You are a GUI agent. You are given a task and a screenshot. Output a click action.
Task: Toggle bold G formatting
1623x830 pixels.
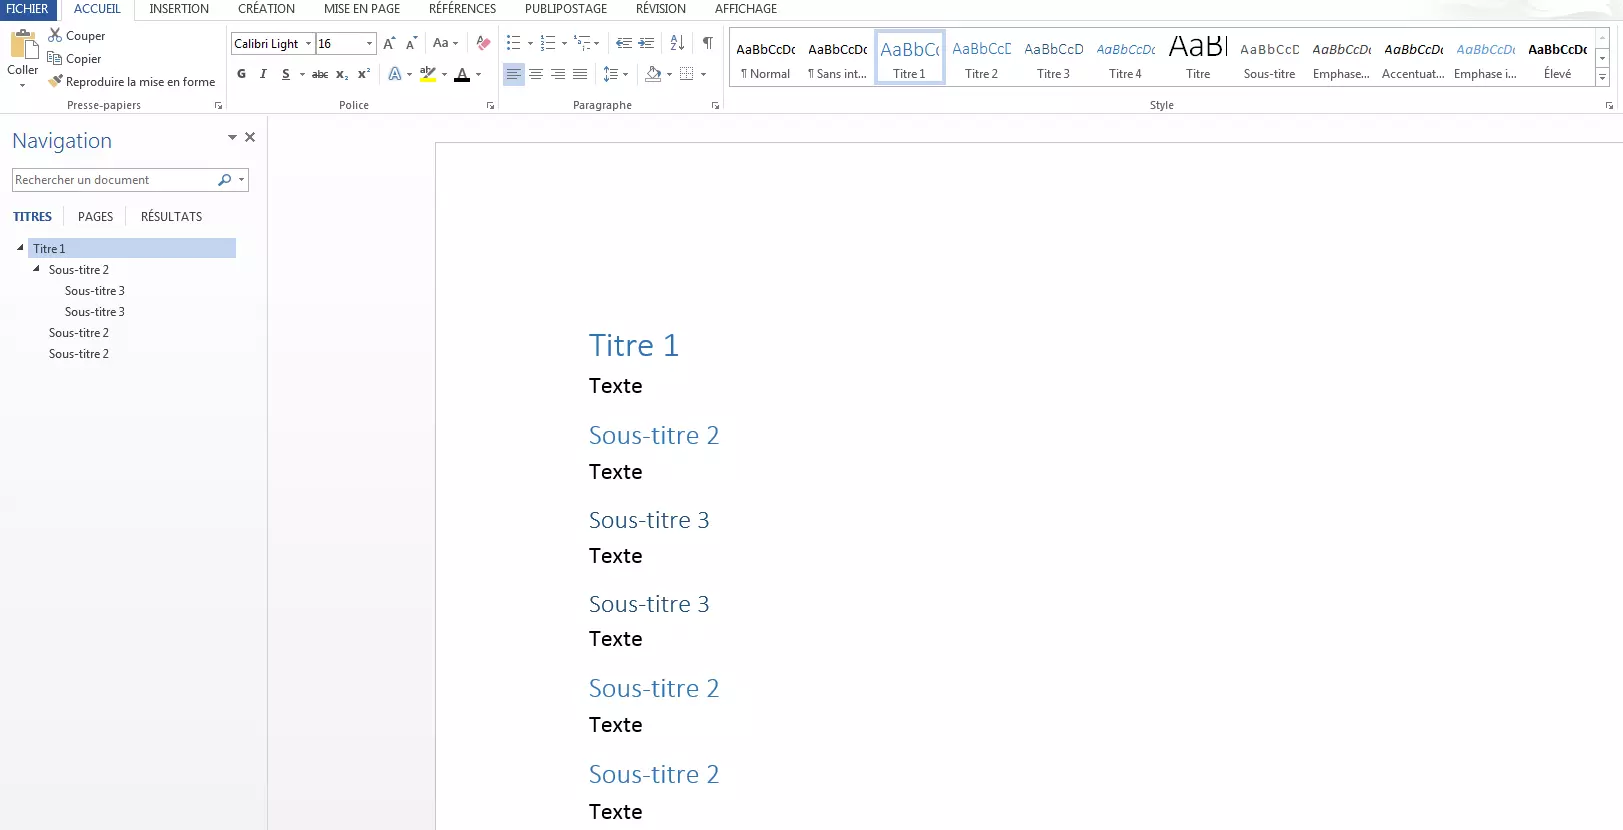pos(241,74)
